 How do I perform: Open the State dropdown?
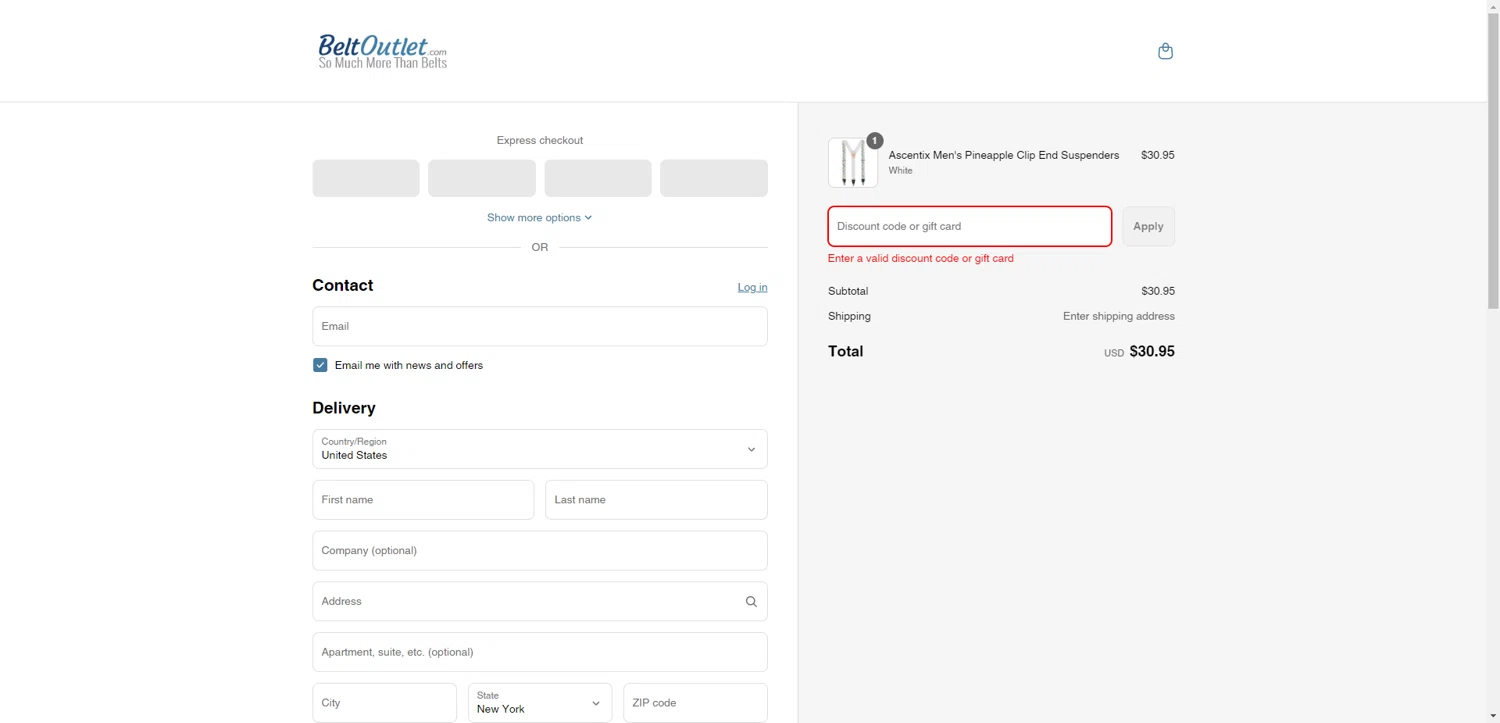[540, 703]
